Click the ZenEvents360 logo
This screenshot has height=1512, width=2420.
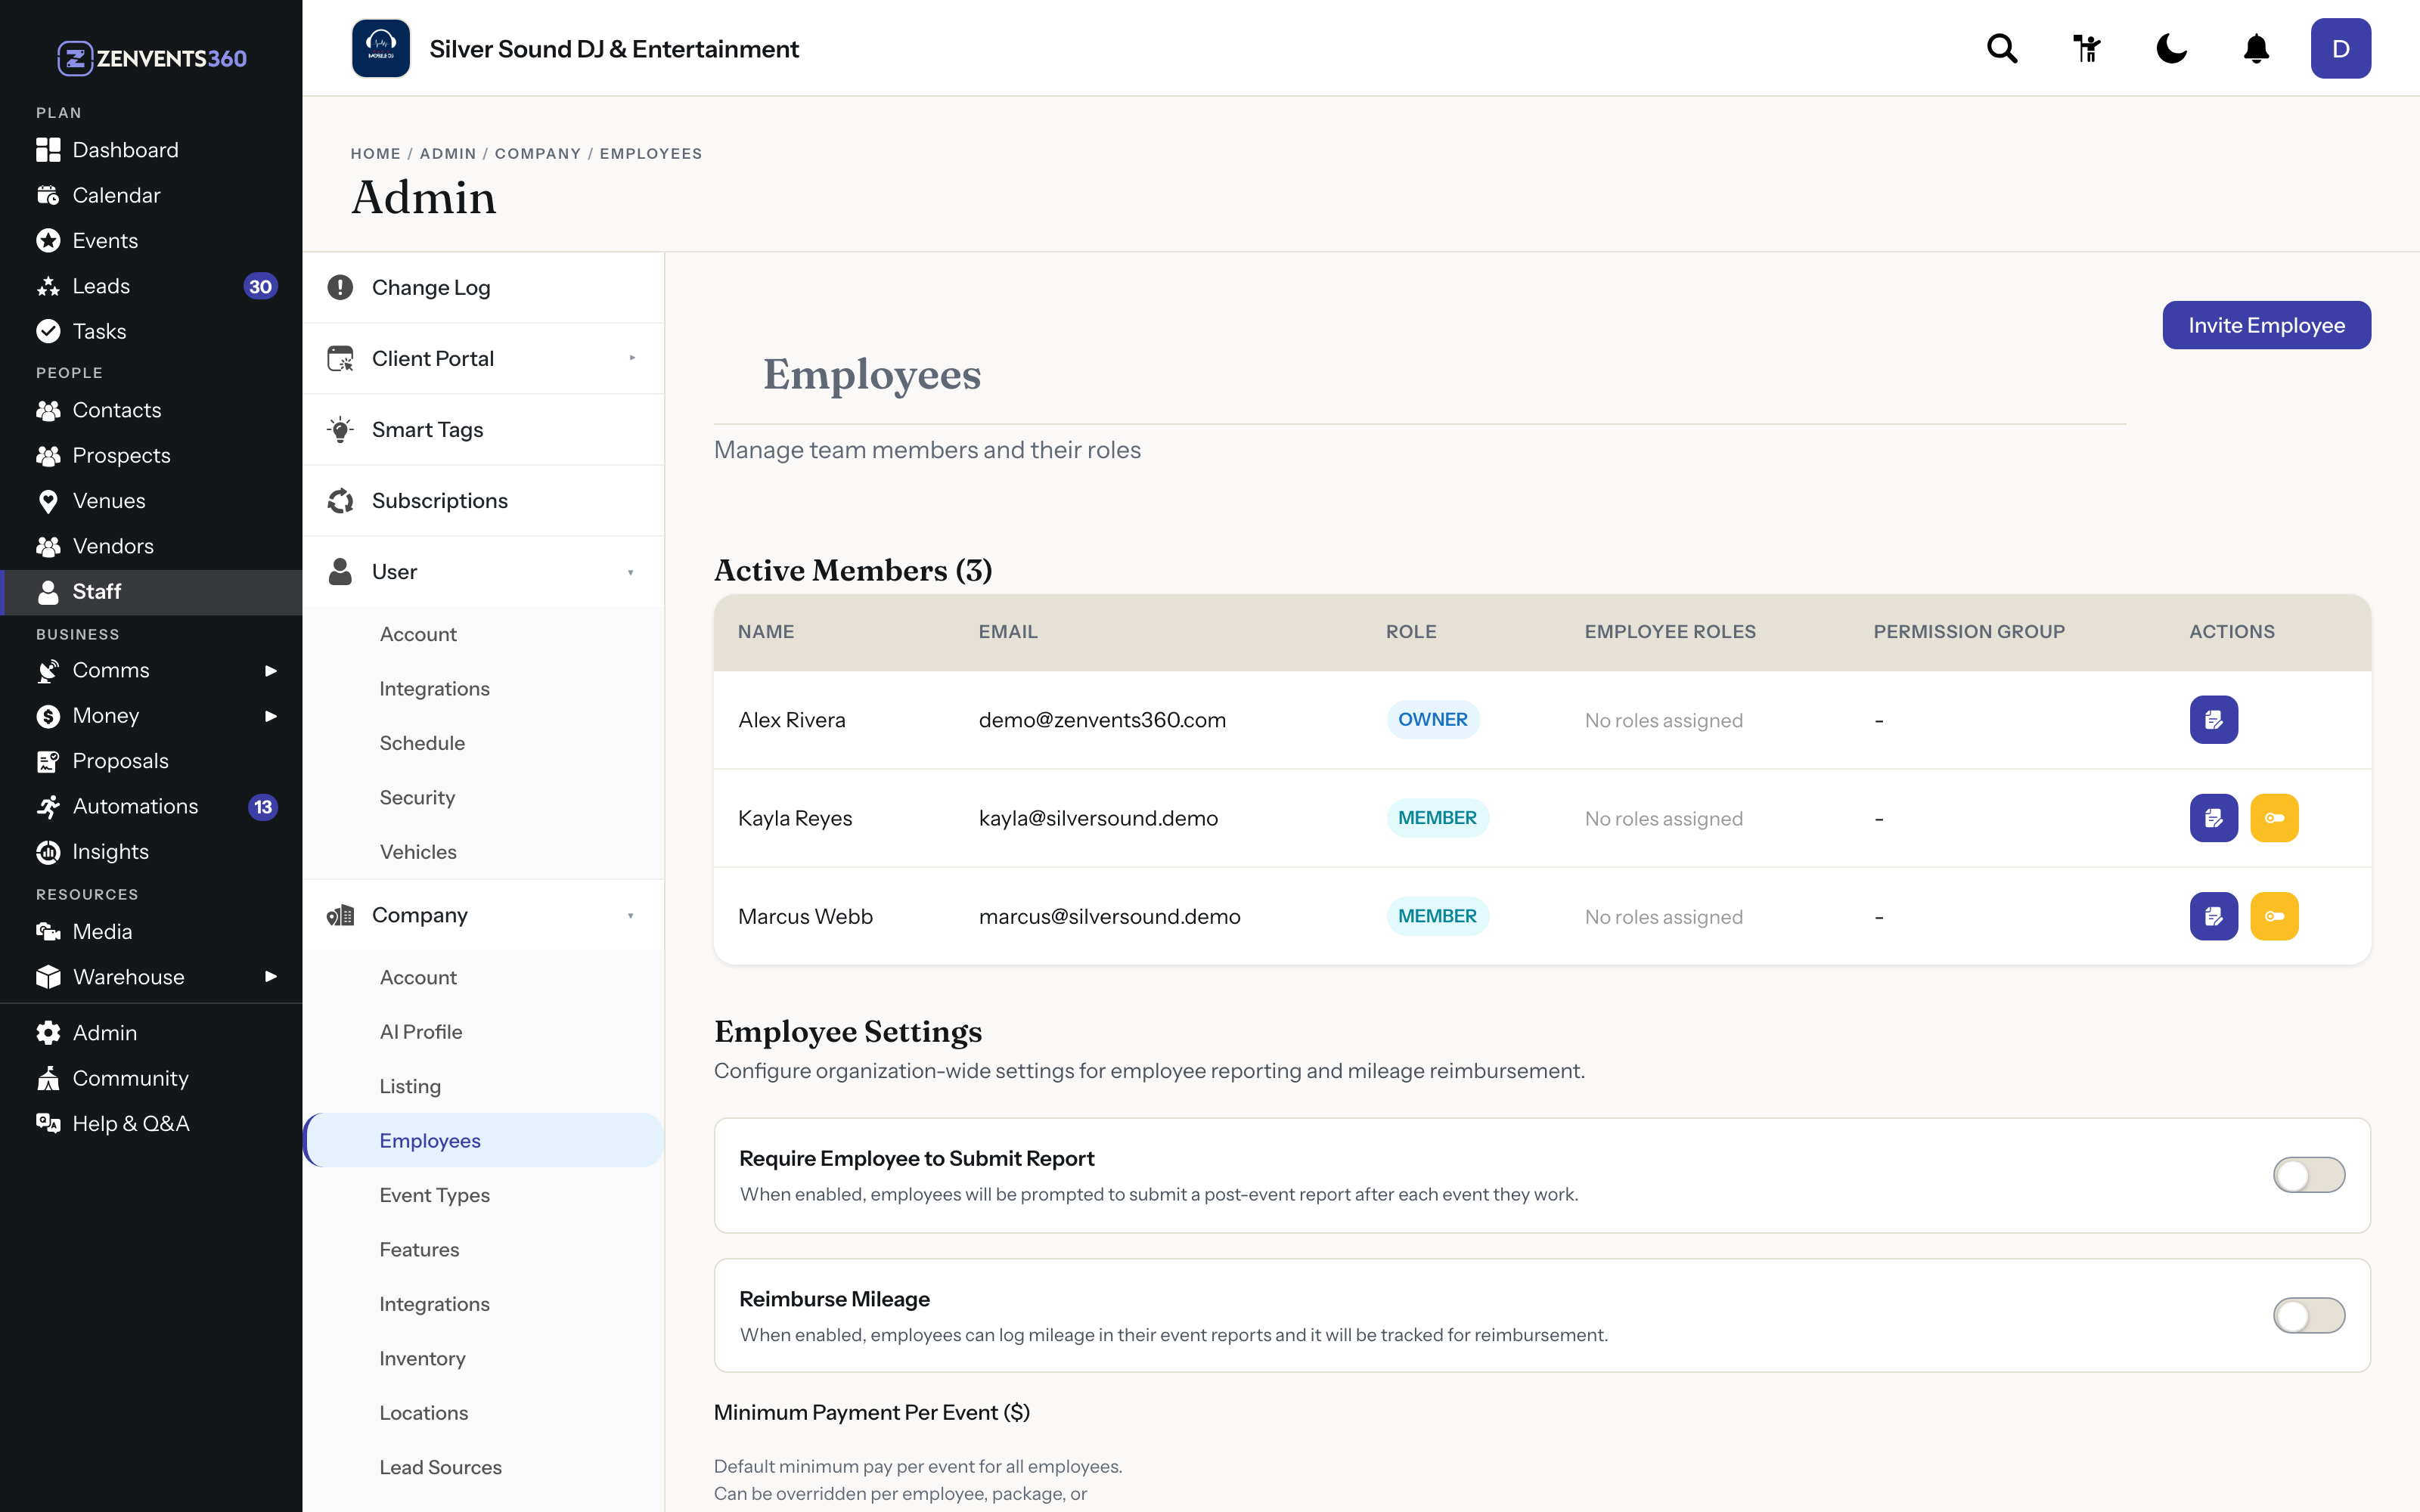coord(152,58)
